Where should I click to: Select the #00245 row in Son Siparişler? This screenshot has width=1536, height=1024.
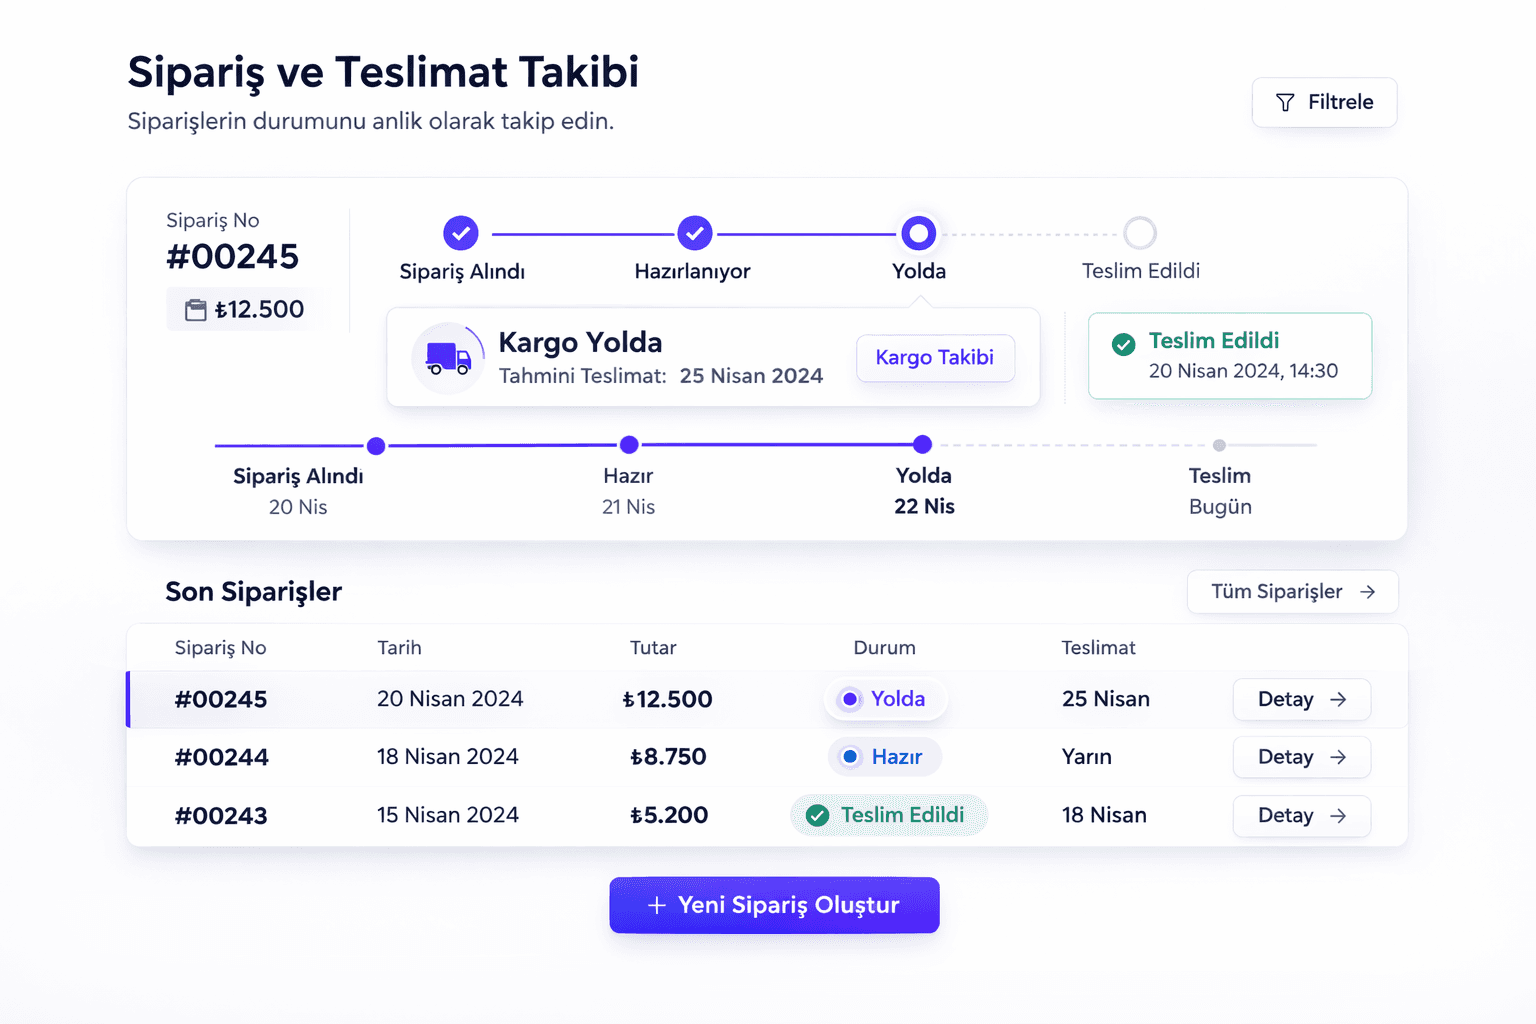[500, 699]
